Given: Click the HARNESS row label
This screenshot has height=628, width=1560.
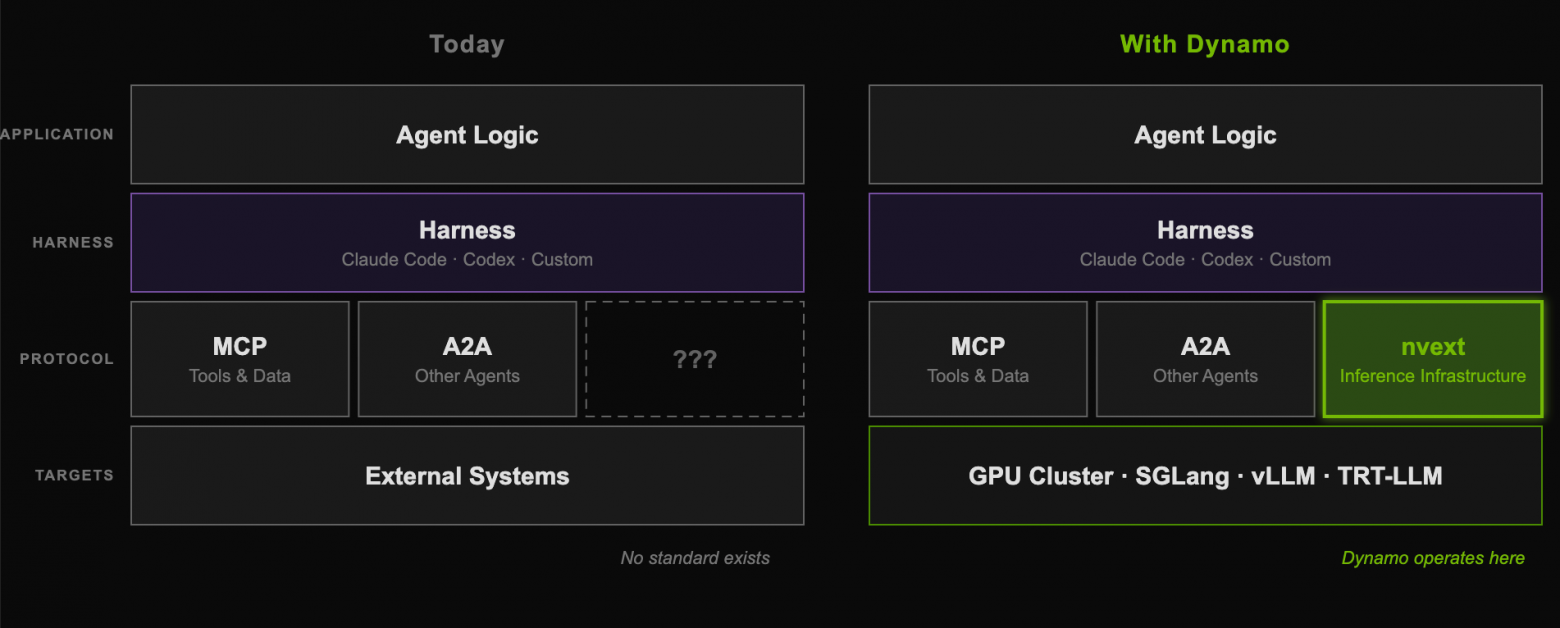Looking at the screenshot, I should 75,242.
